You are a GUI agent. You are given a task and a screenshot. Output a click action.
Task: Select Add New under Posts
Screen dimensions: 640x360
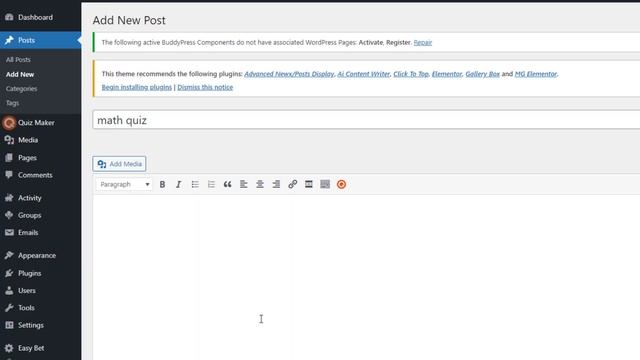(20, 74)
